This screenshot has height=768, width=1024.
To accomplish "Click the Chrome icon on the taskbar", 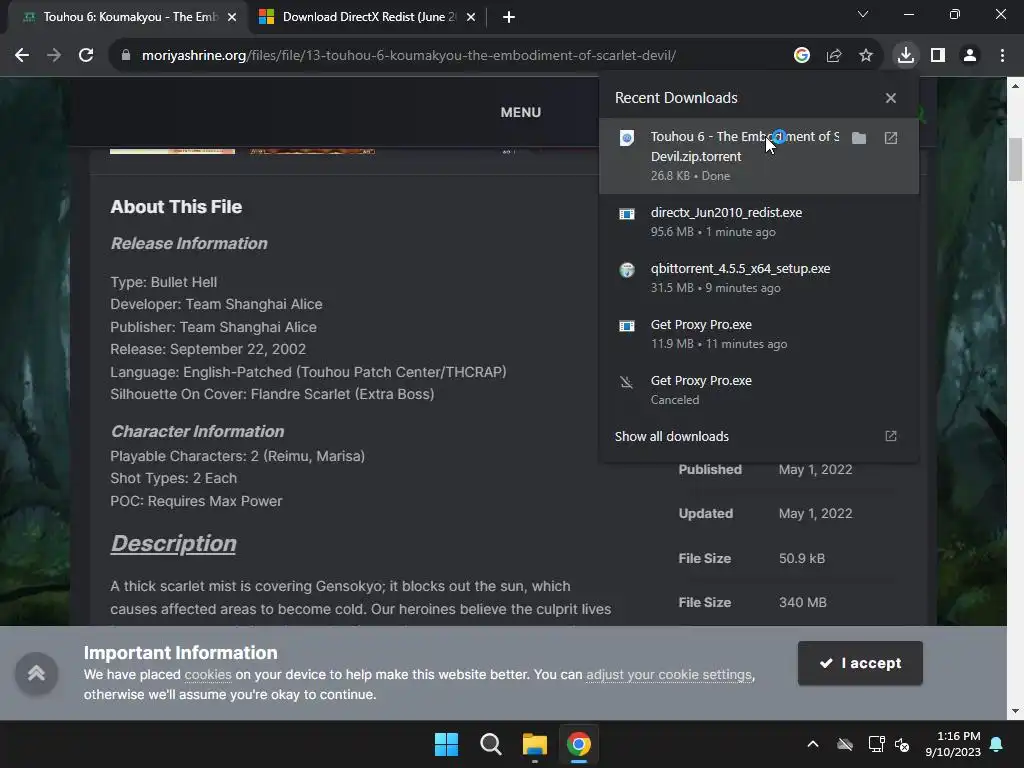I will click(x=579, y=744).
